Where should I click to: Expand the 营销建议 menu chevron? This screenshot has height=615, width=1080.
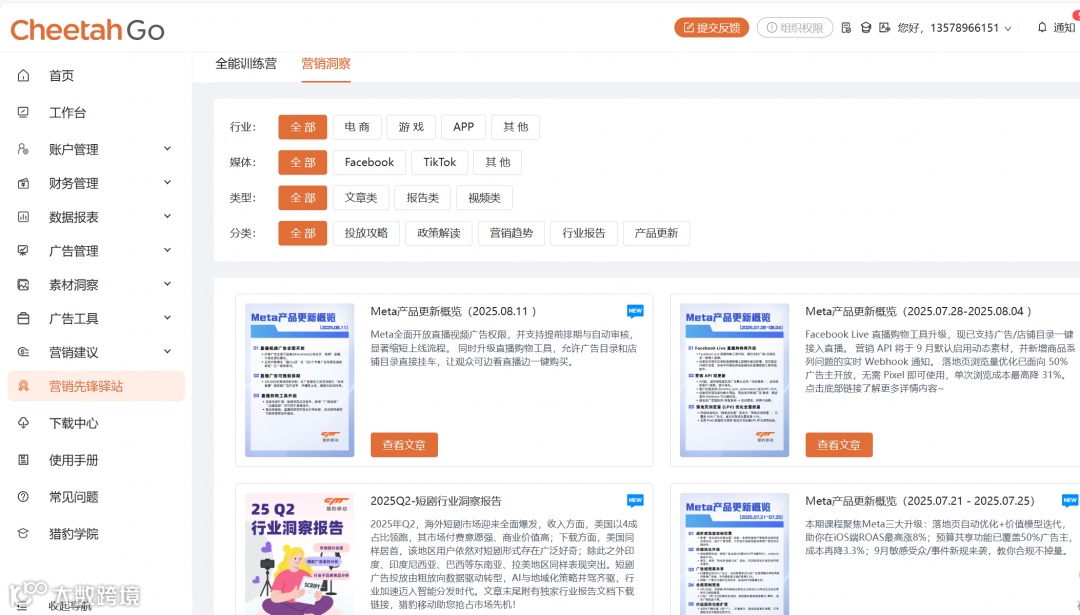[x=167, y=351]
